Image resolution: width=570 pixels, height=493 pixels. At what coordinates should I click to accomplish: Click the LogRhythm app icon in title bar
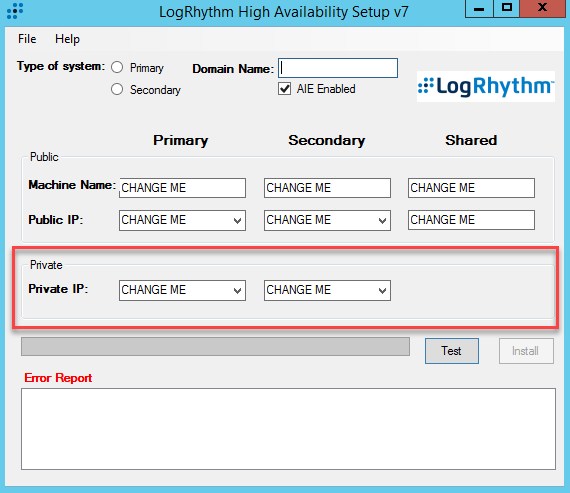(15, 11)
